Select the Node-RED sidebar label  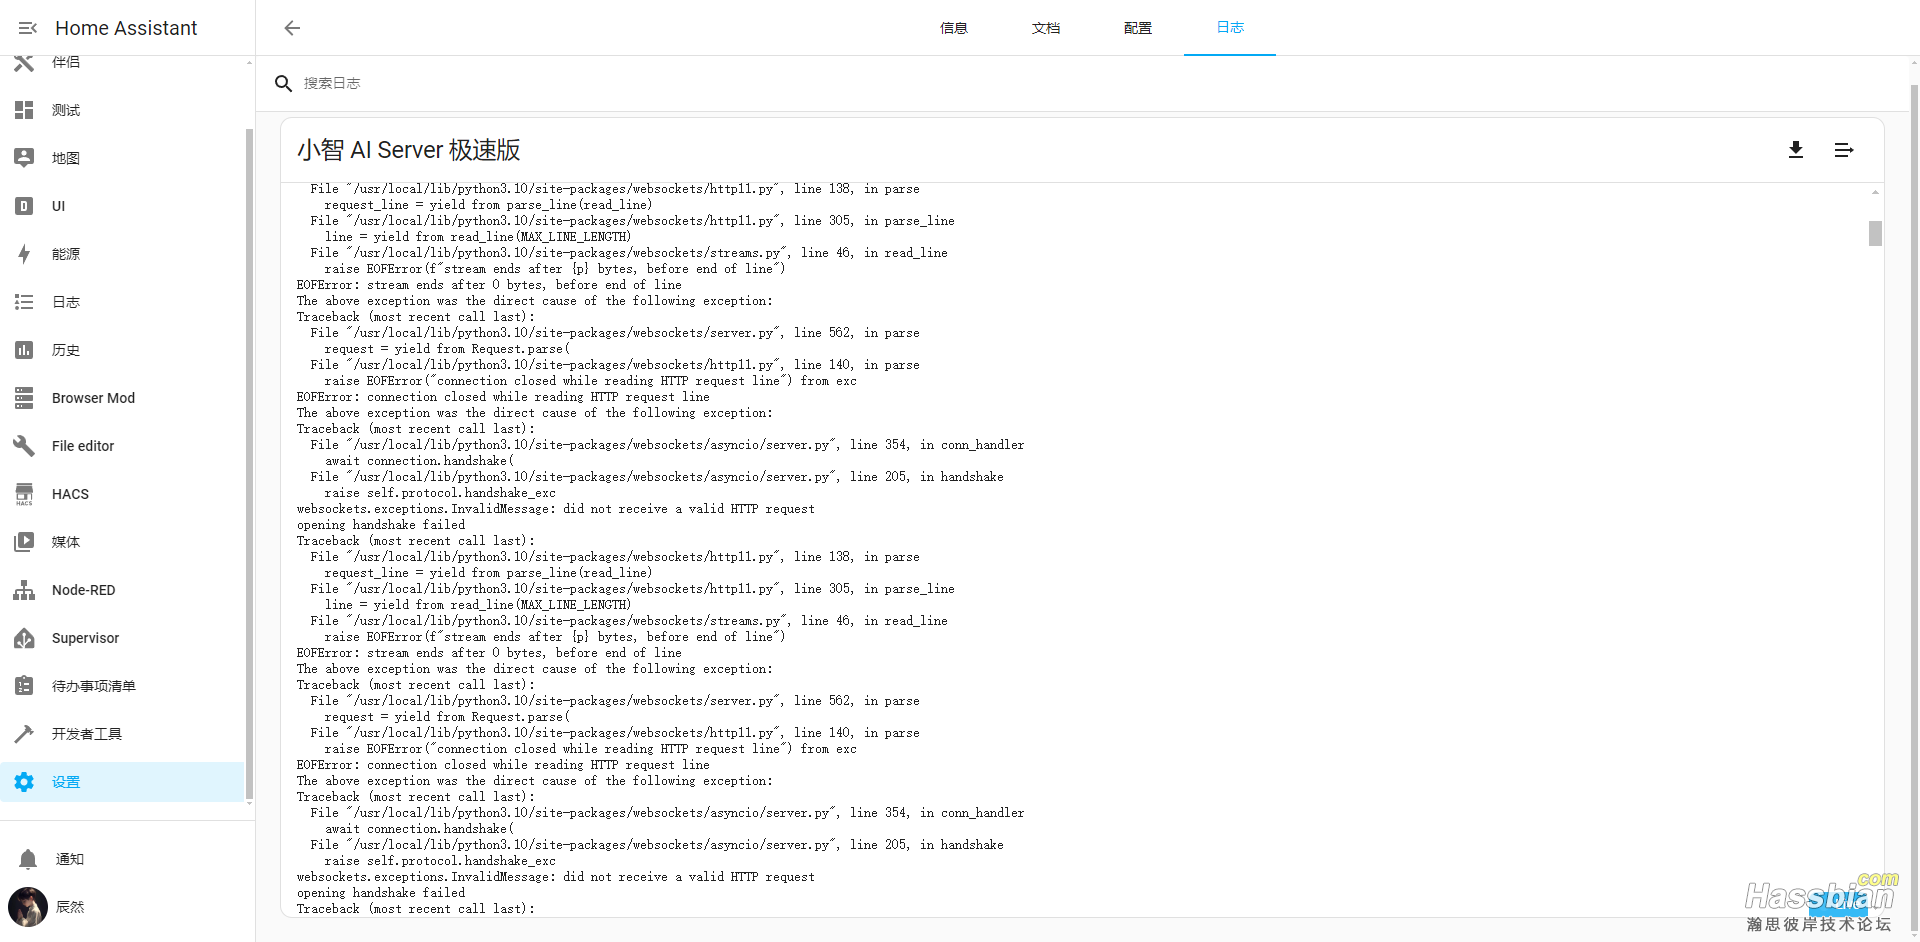pos(84,590)
